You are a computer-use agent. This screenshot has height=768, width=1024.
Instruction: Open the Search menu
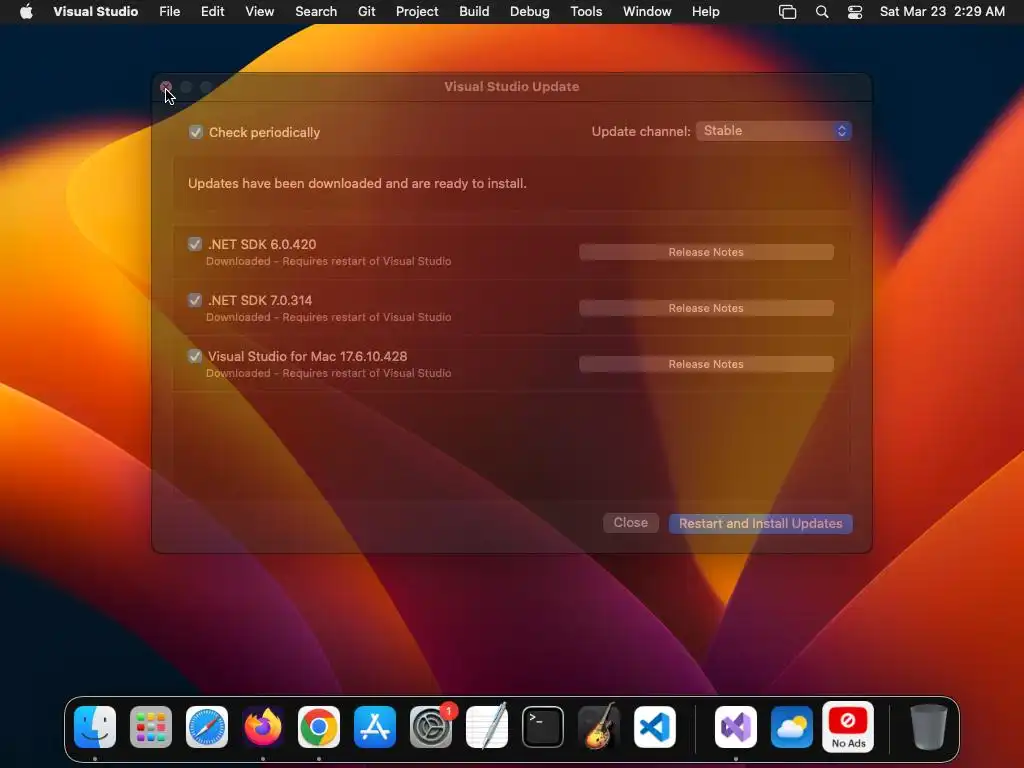[316, 12]
